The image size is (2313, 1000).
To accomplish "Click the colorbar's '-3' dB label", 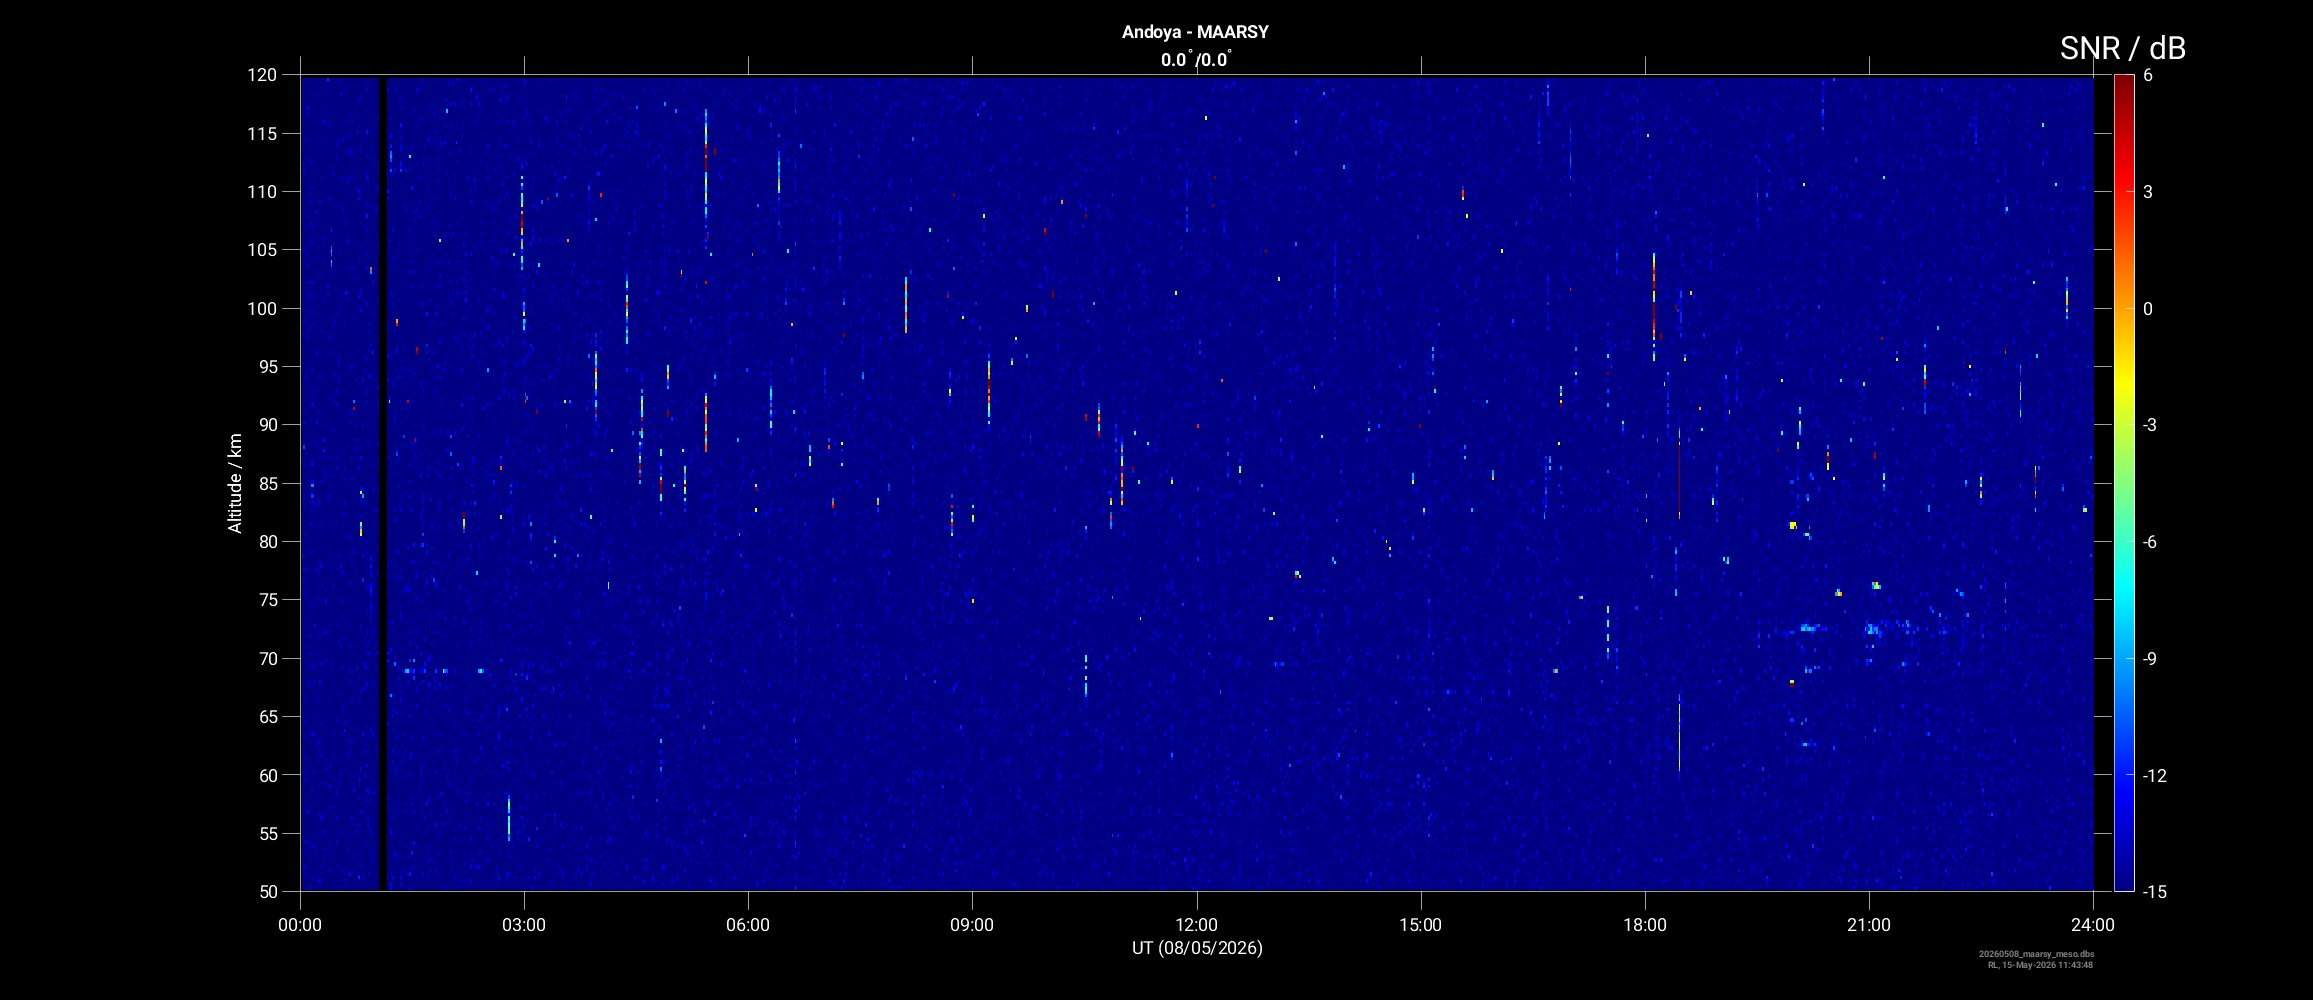I will click(x=2152, y=425).
